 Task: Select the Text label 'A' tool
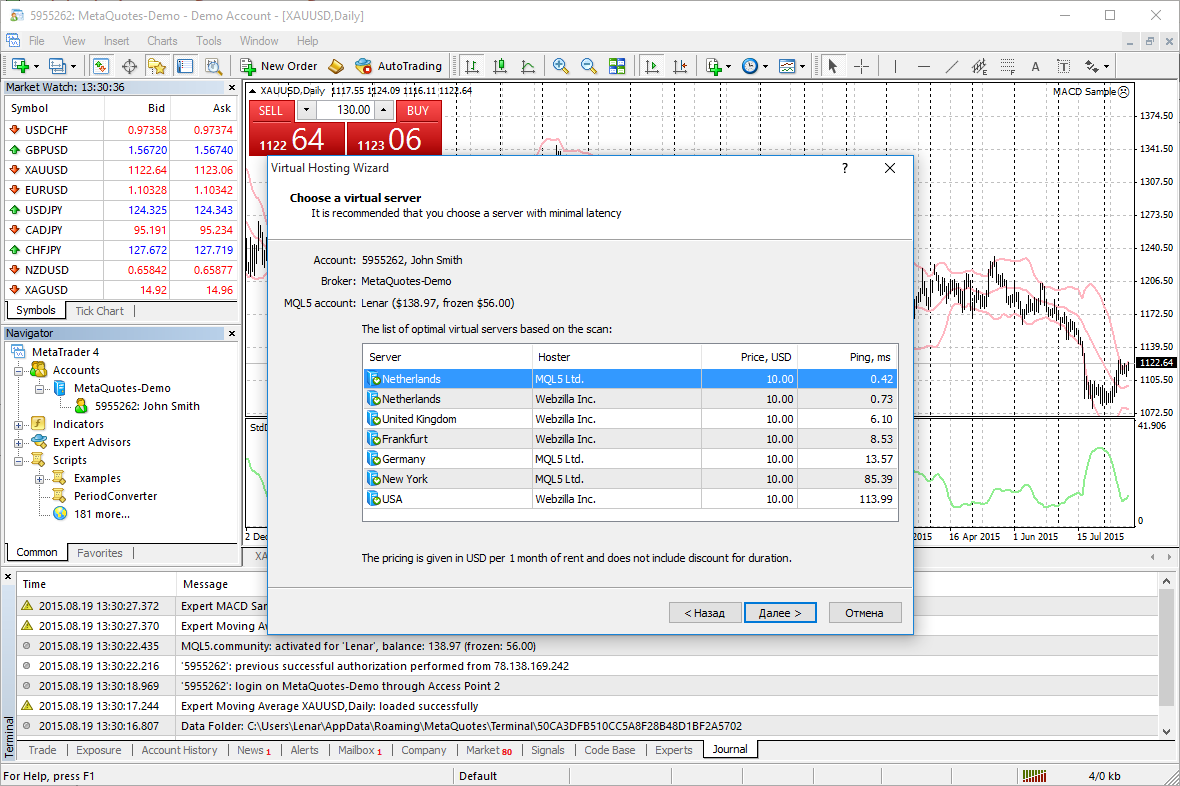tap(1035, 66)
